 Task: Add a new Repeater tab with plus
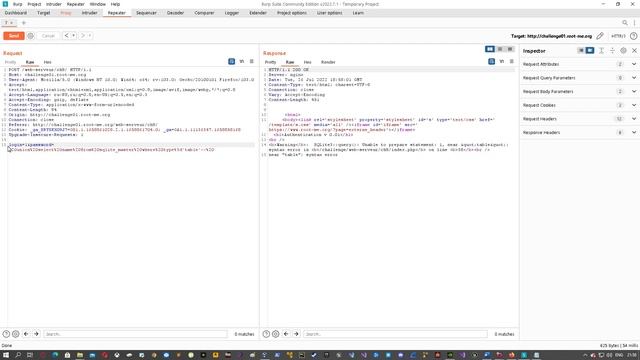pos(24,23)
